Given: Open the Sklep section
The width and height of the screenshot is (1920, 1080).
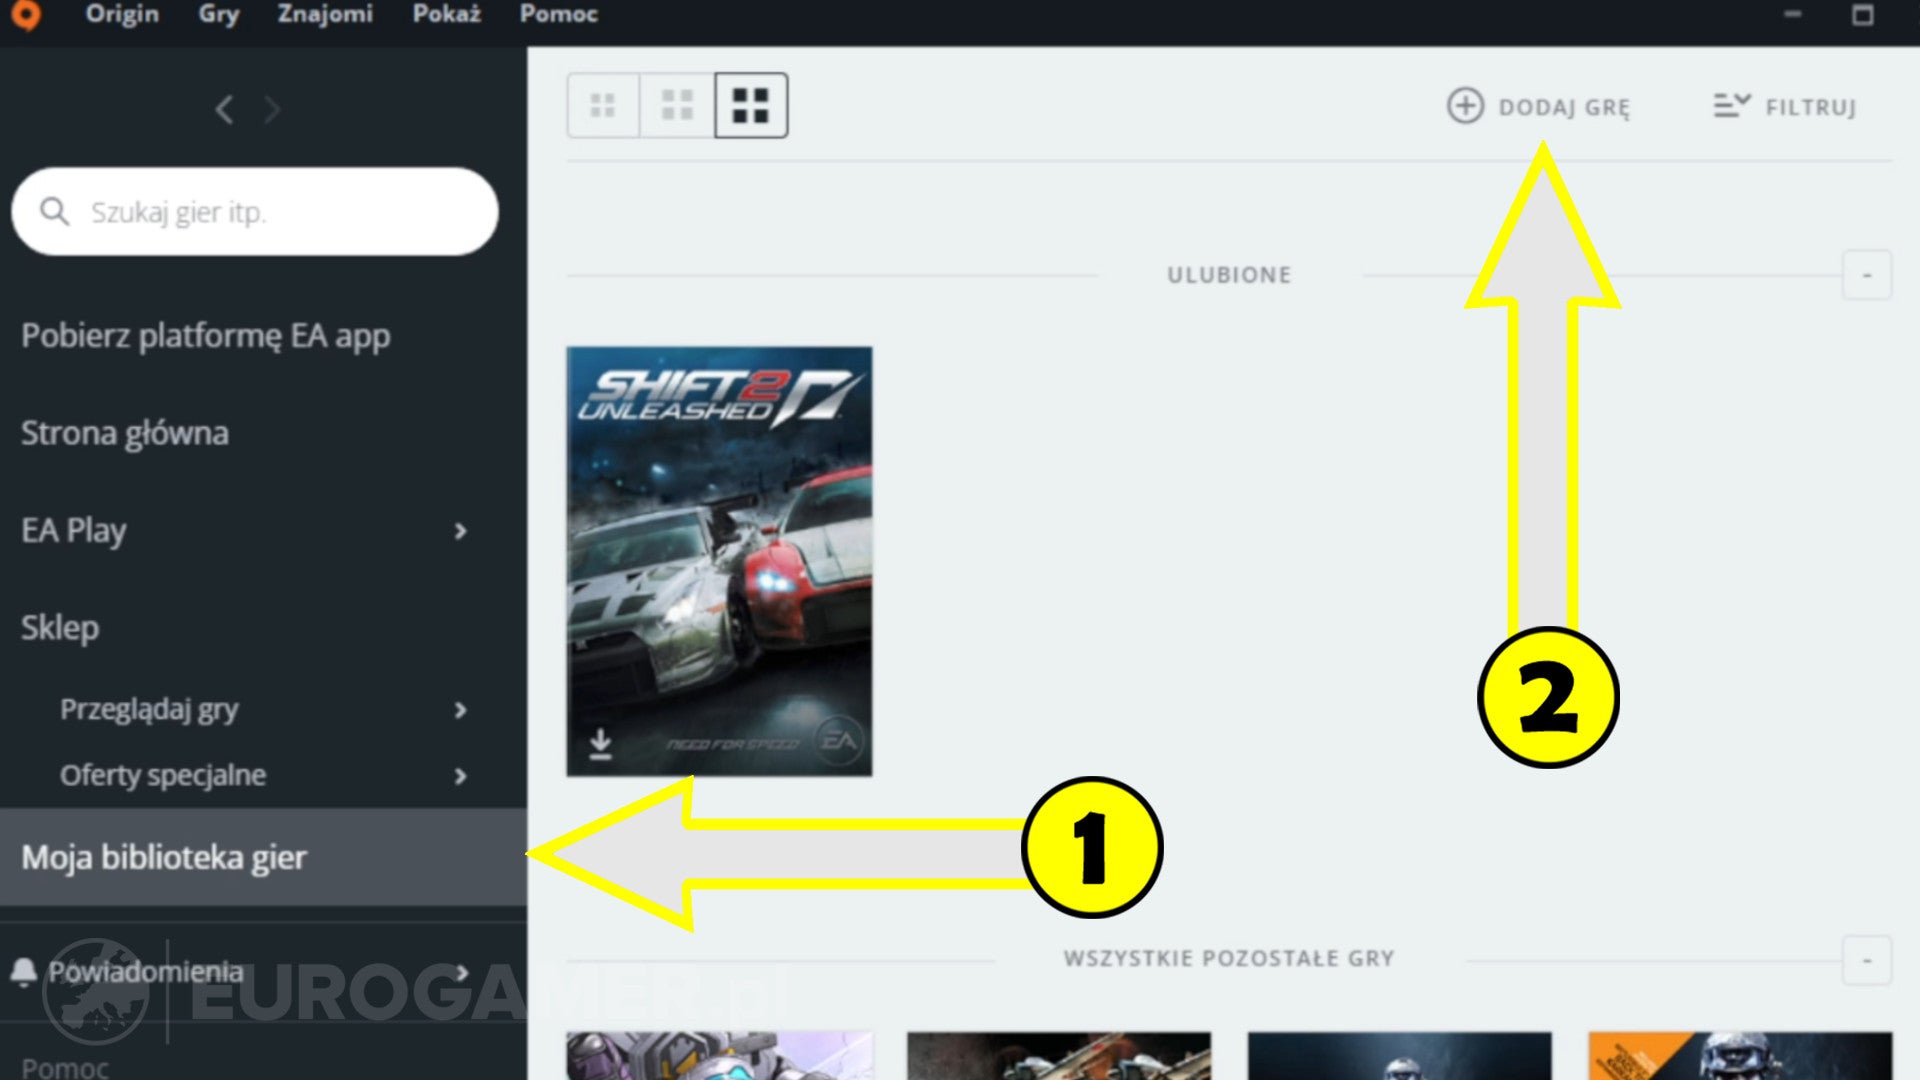Looking at the screenshot, I should click(x=60, y=628).
